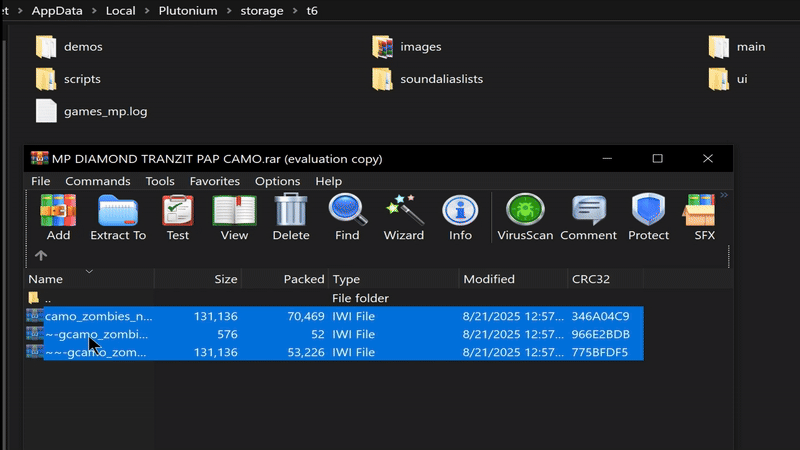This screenshot has height=450, width=800.
Task: Open the Options menu
Action: coord(278,181)
